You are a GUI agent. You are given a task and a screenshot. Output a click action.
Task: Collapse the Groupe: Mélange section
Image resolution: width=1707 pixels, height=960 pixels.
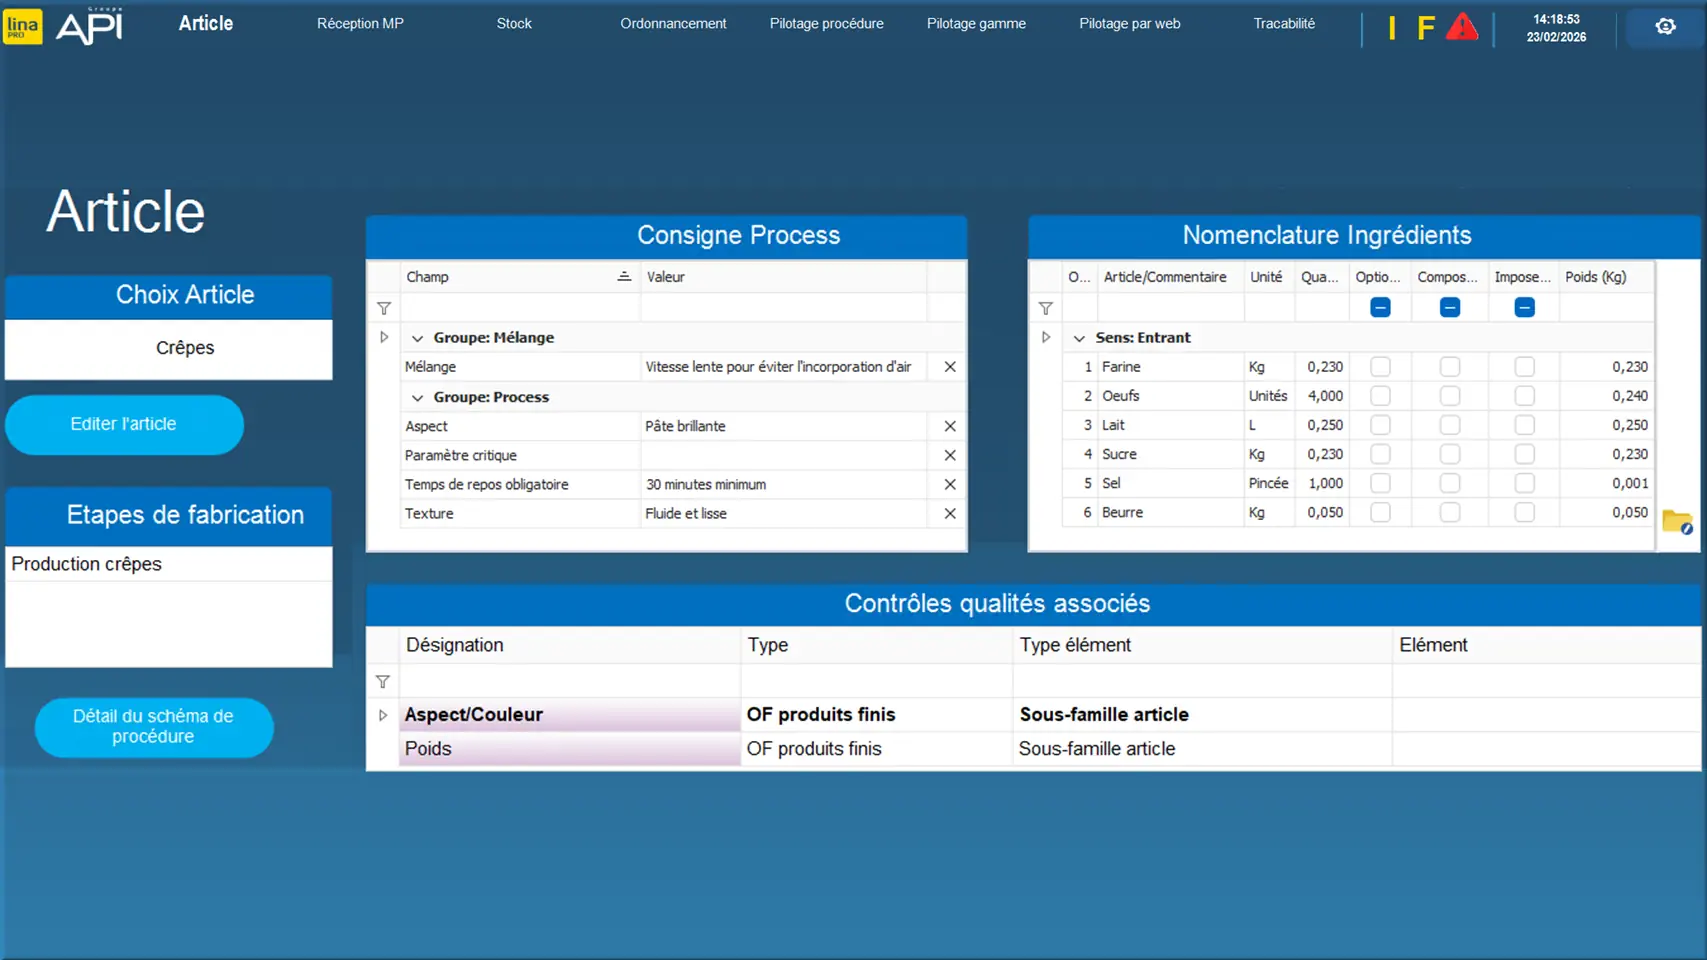tap(417, 338)
